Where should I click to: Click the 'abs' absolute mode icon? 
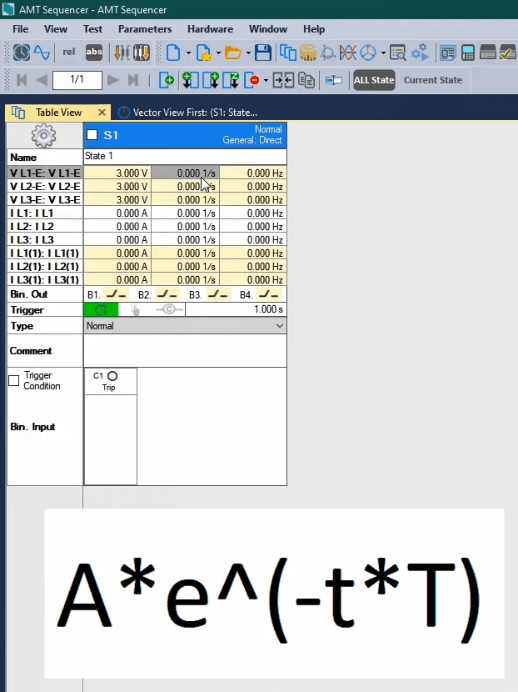click(x=94, y=53)
